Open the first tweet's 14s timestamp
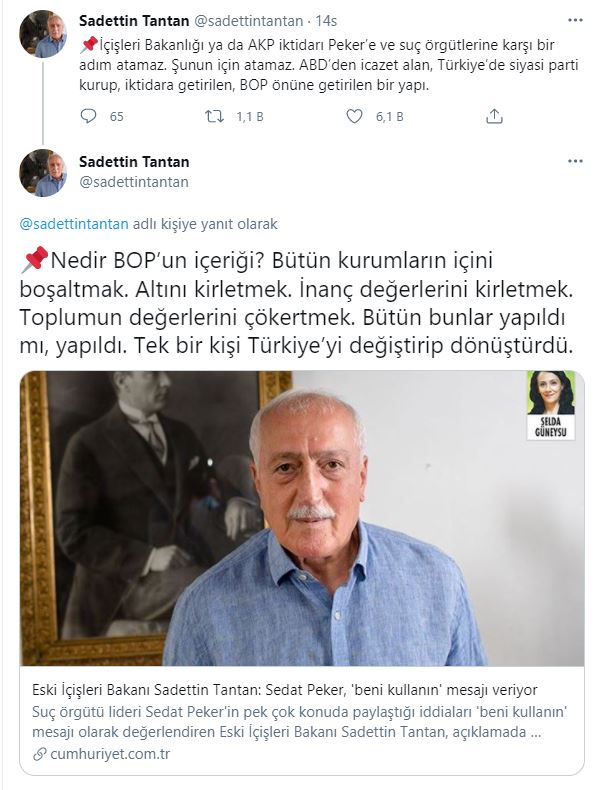Image resolution: width=601 pixels, height=790 pixels. point(326,21)
